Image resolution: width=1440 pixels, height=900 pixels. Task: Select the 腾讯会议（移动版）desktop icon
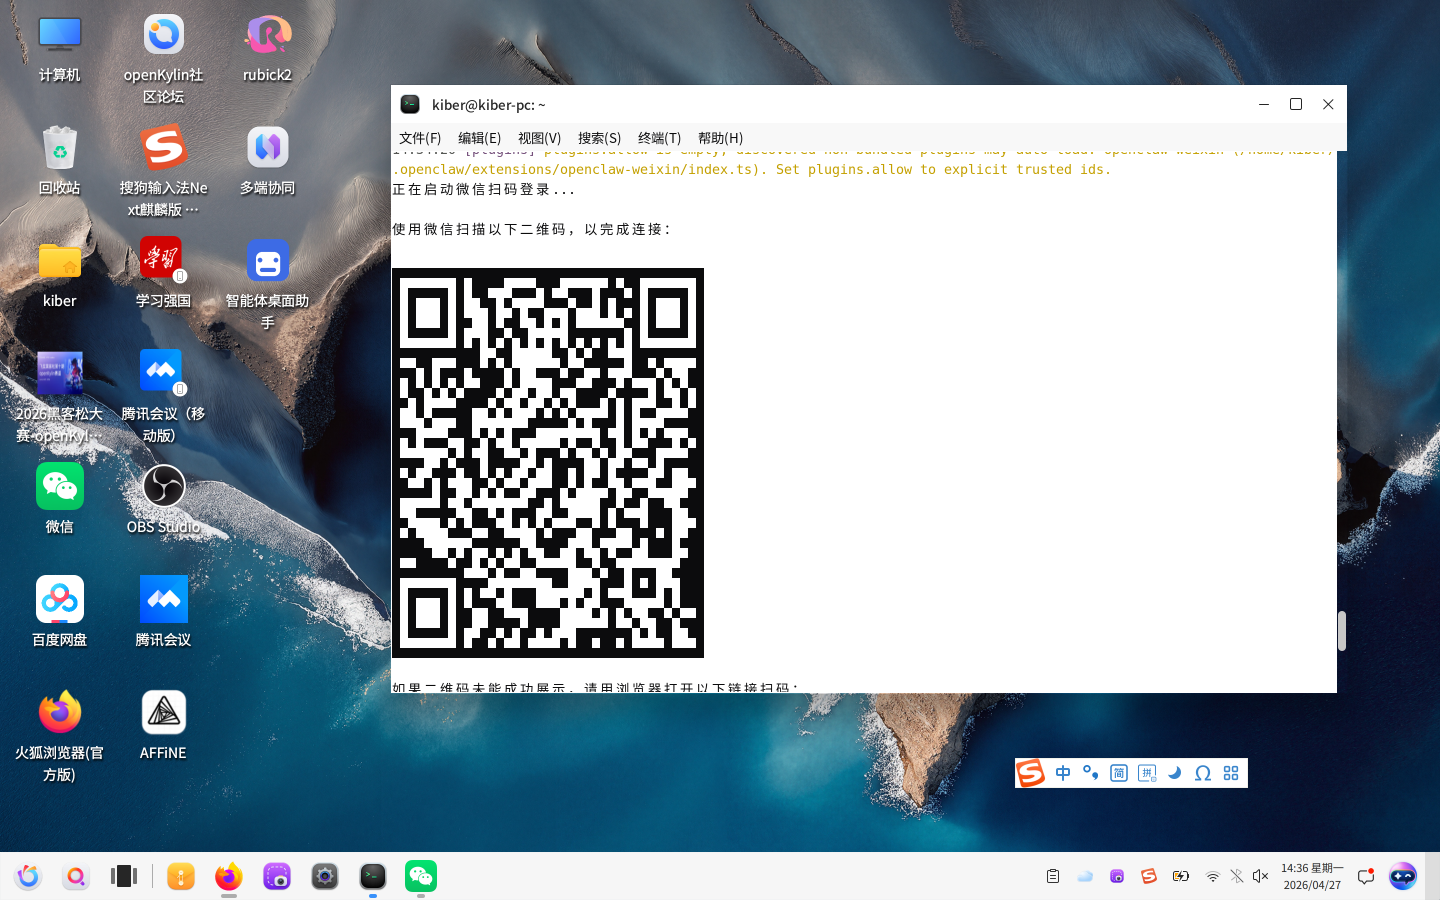click(x=163, y=397)
